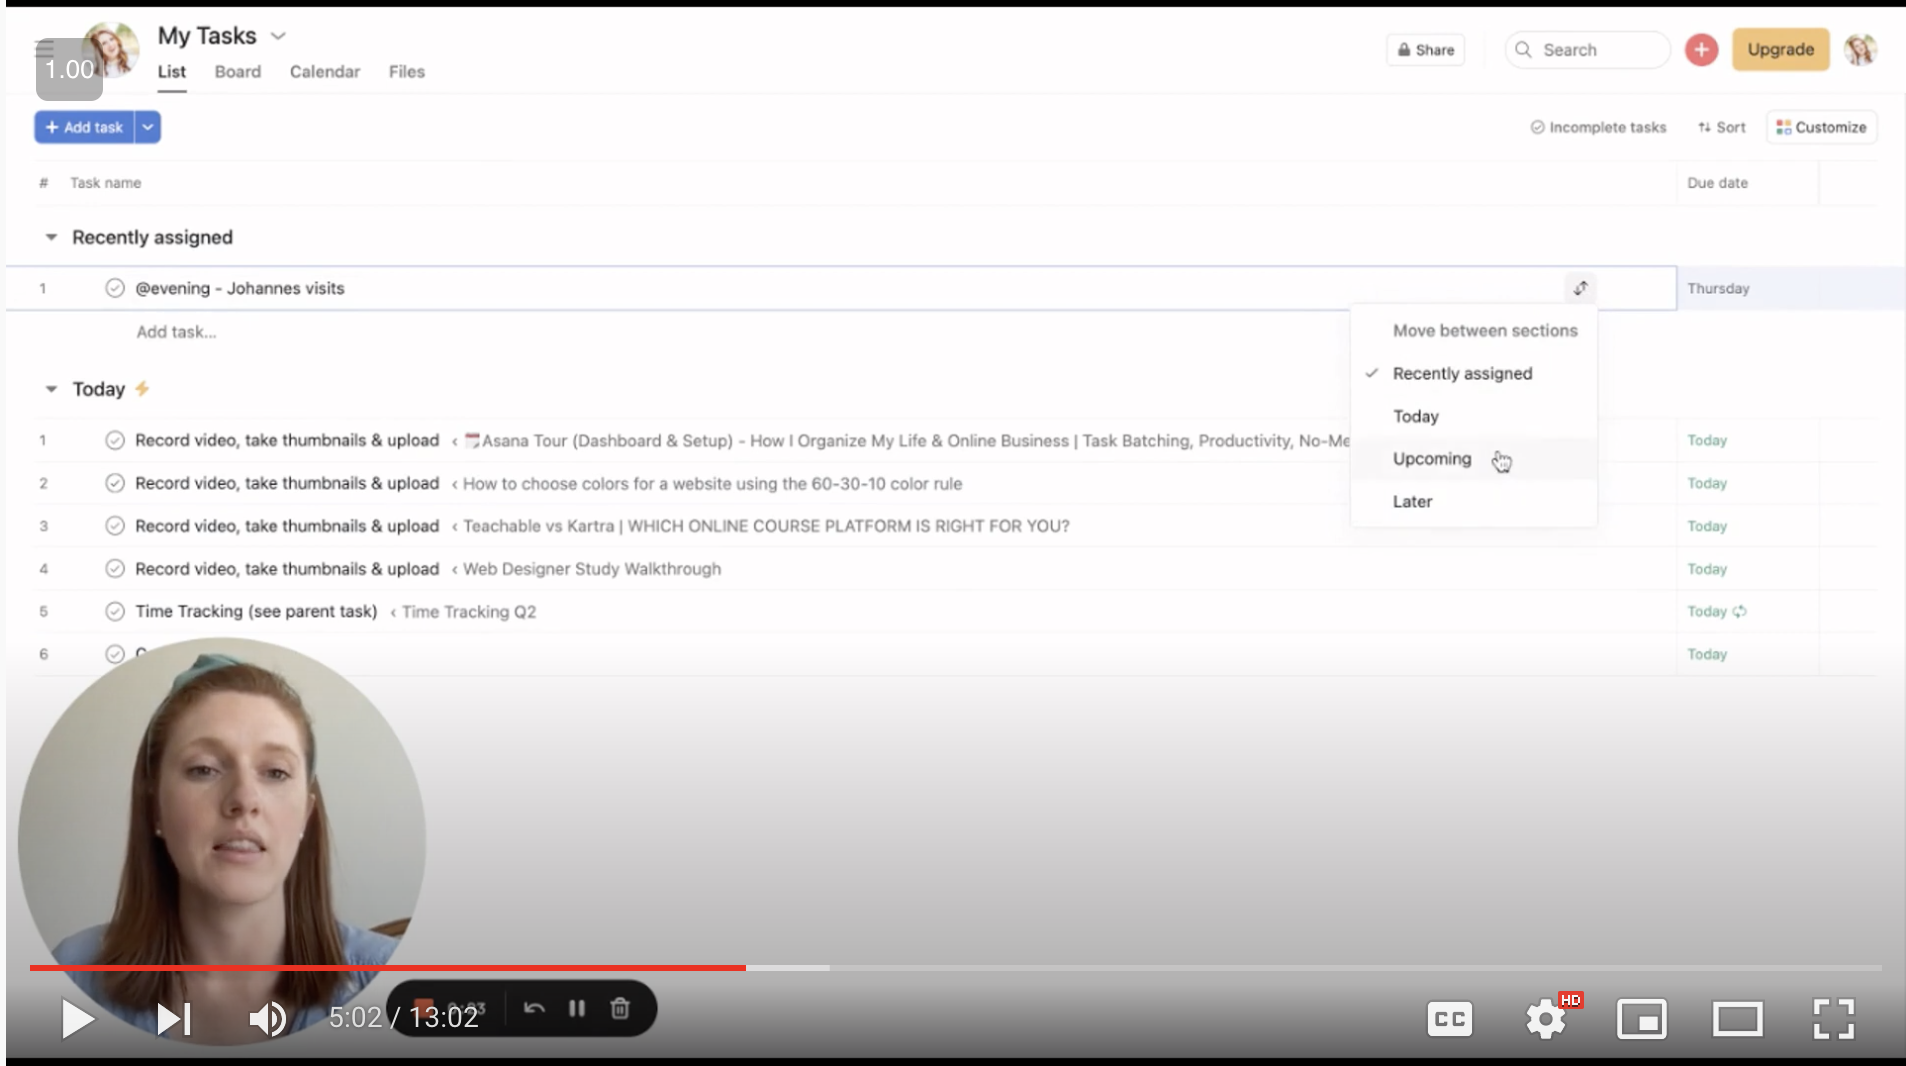Switch to the List tab
The height and width of the screenshot is (1066, 1906).
click(171, 72)
